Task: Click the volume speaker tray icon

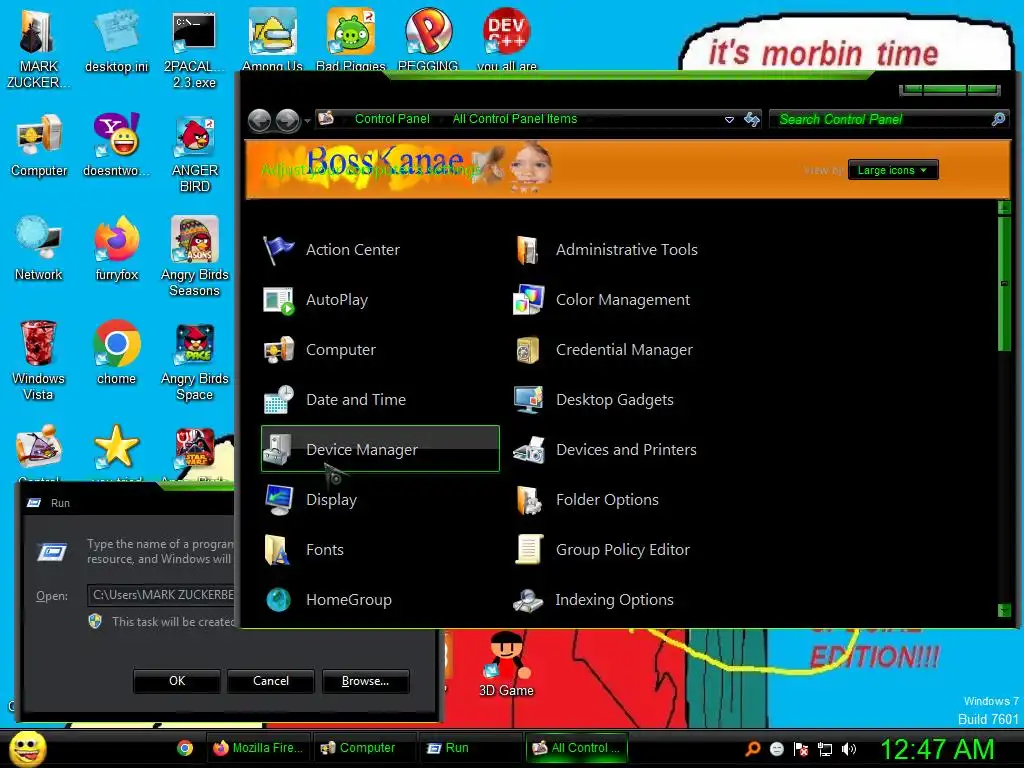Action: coord(849,749)
